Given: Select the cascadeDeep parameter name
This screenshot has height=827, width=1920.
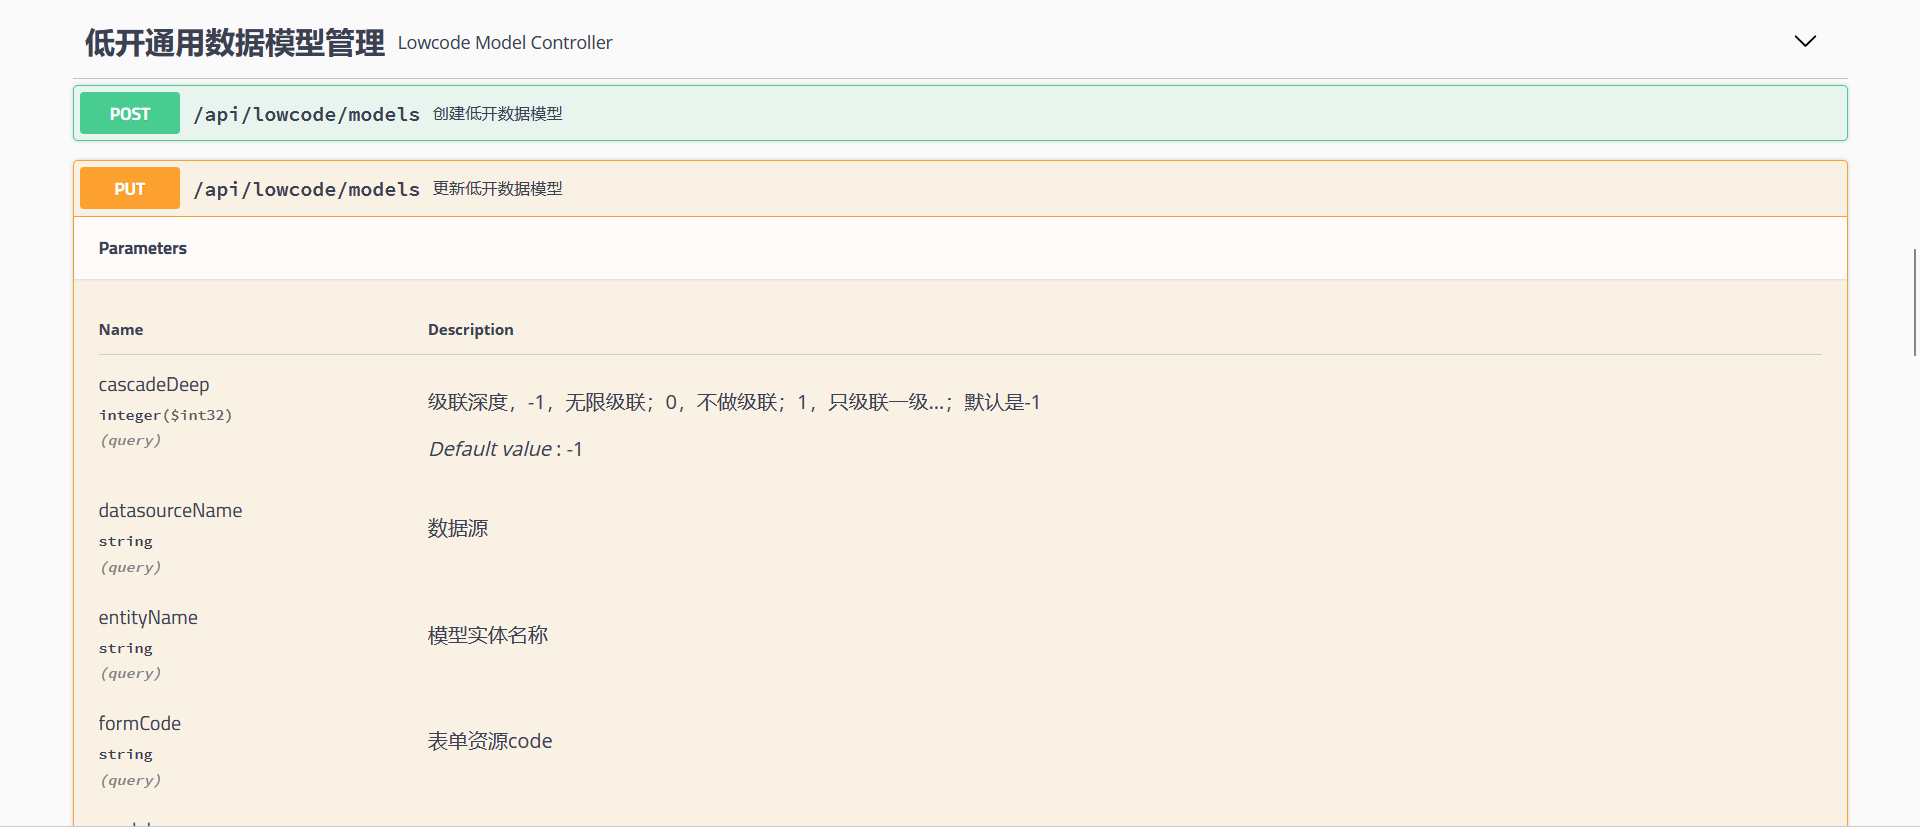Looking at the screenshot, I should tap(154, 385).
